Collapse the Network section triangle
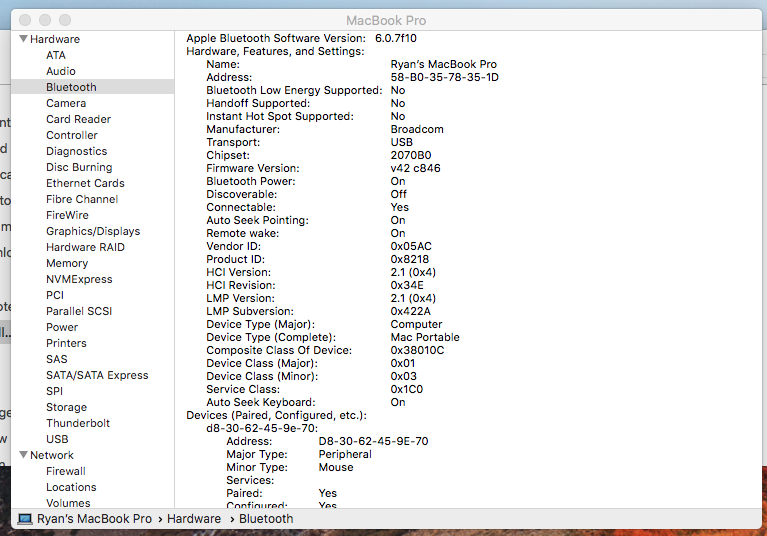This screenshot has height=536, width=767. click(23, 455)
